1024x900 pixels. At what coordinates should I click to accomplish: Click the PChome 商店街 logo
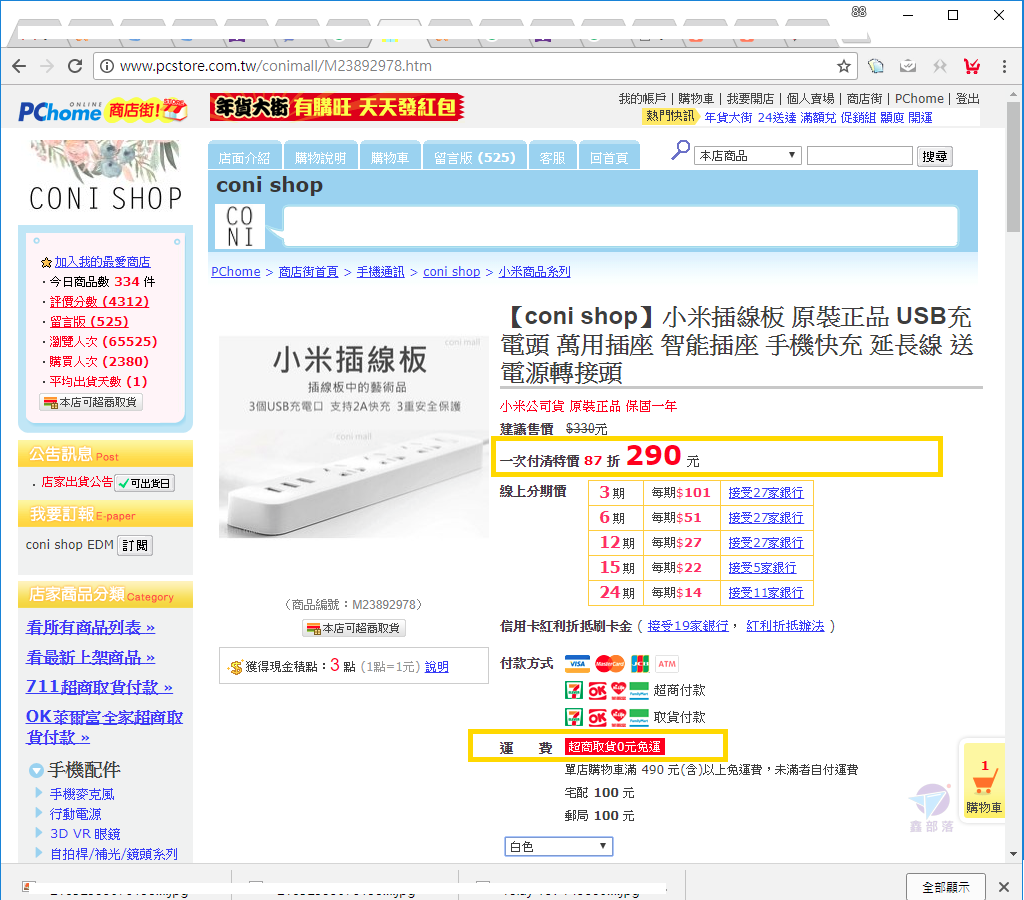[x=103, y=110]
